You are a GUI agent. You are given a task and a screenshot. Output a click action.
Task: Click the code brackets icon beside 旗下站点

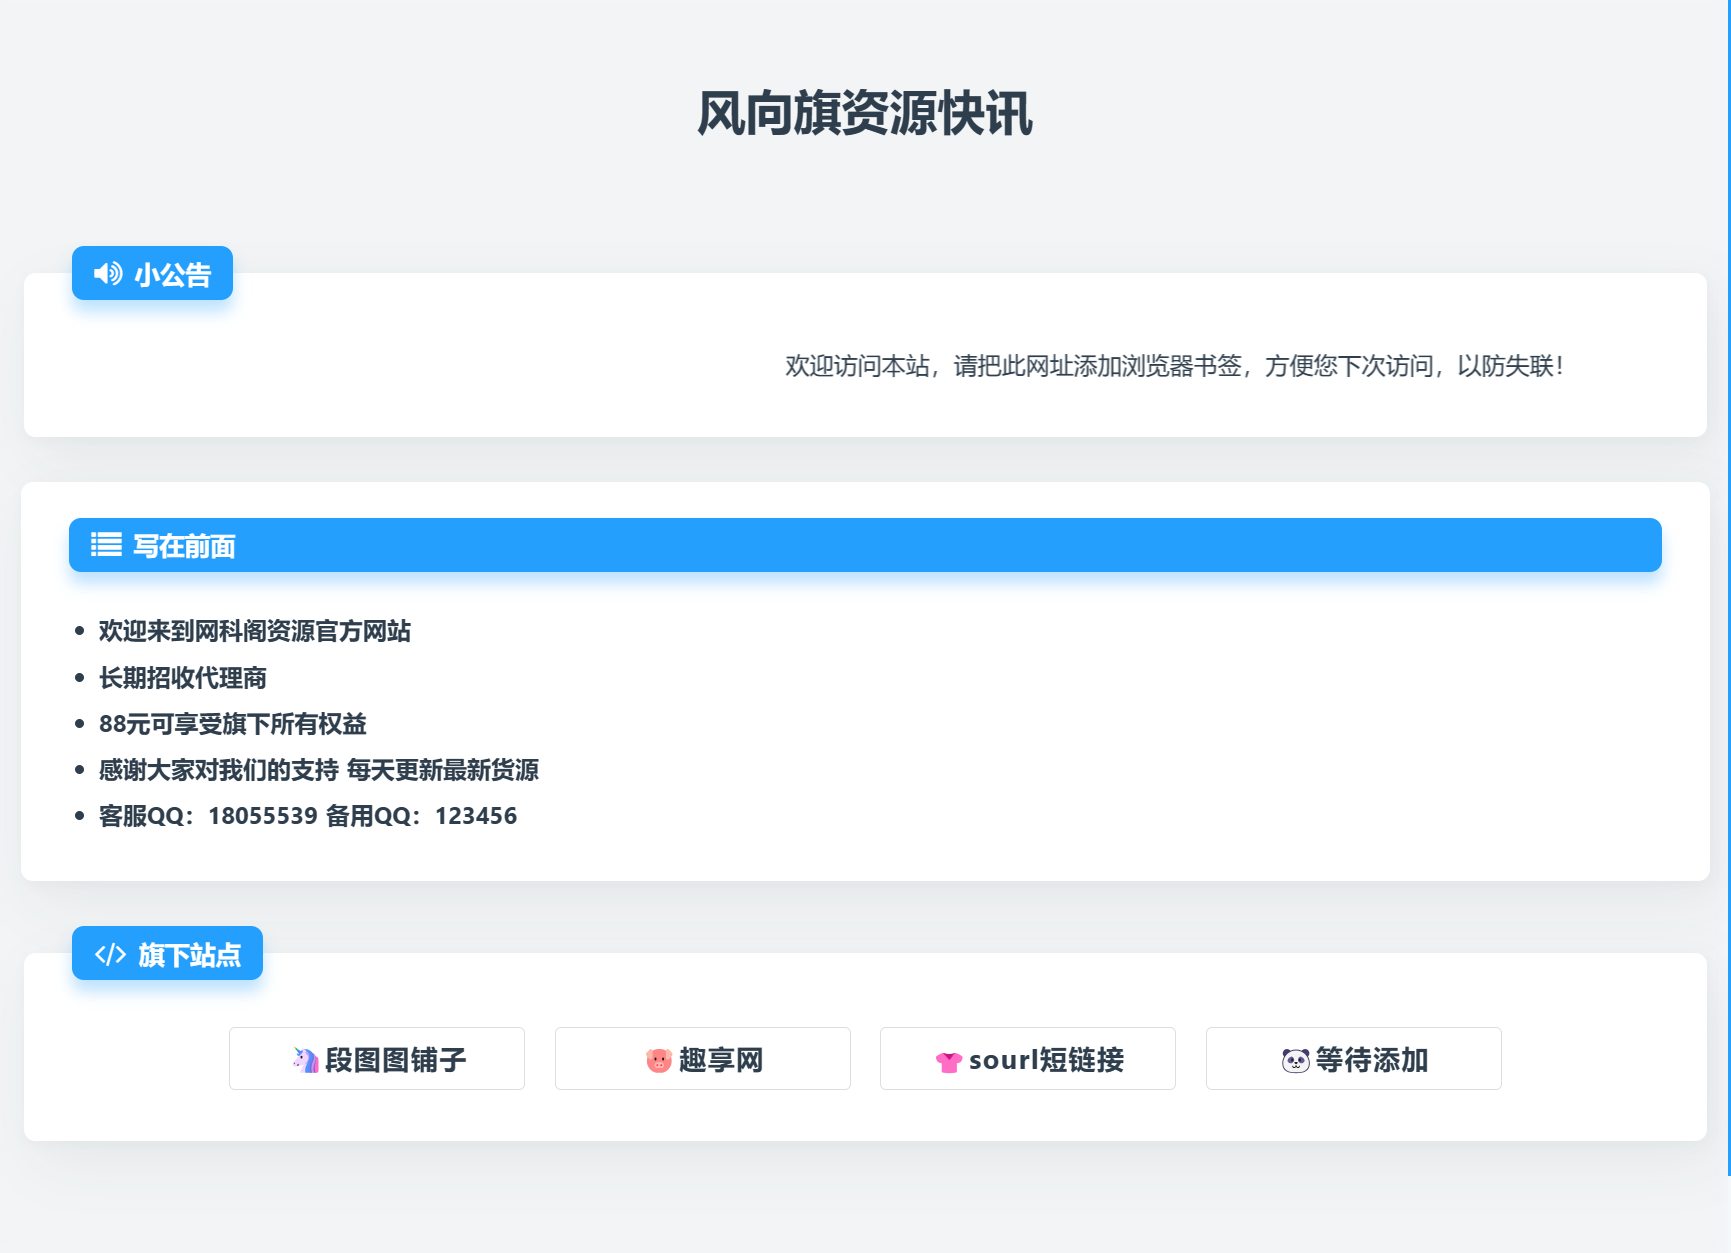click(110, 954)
